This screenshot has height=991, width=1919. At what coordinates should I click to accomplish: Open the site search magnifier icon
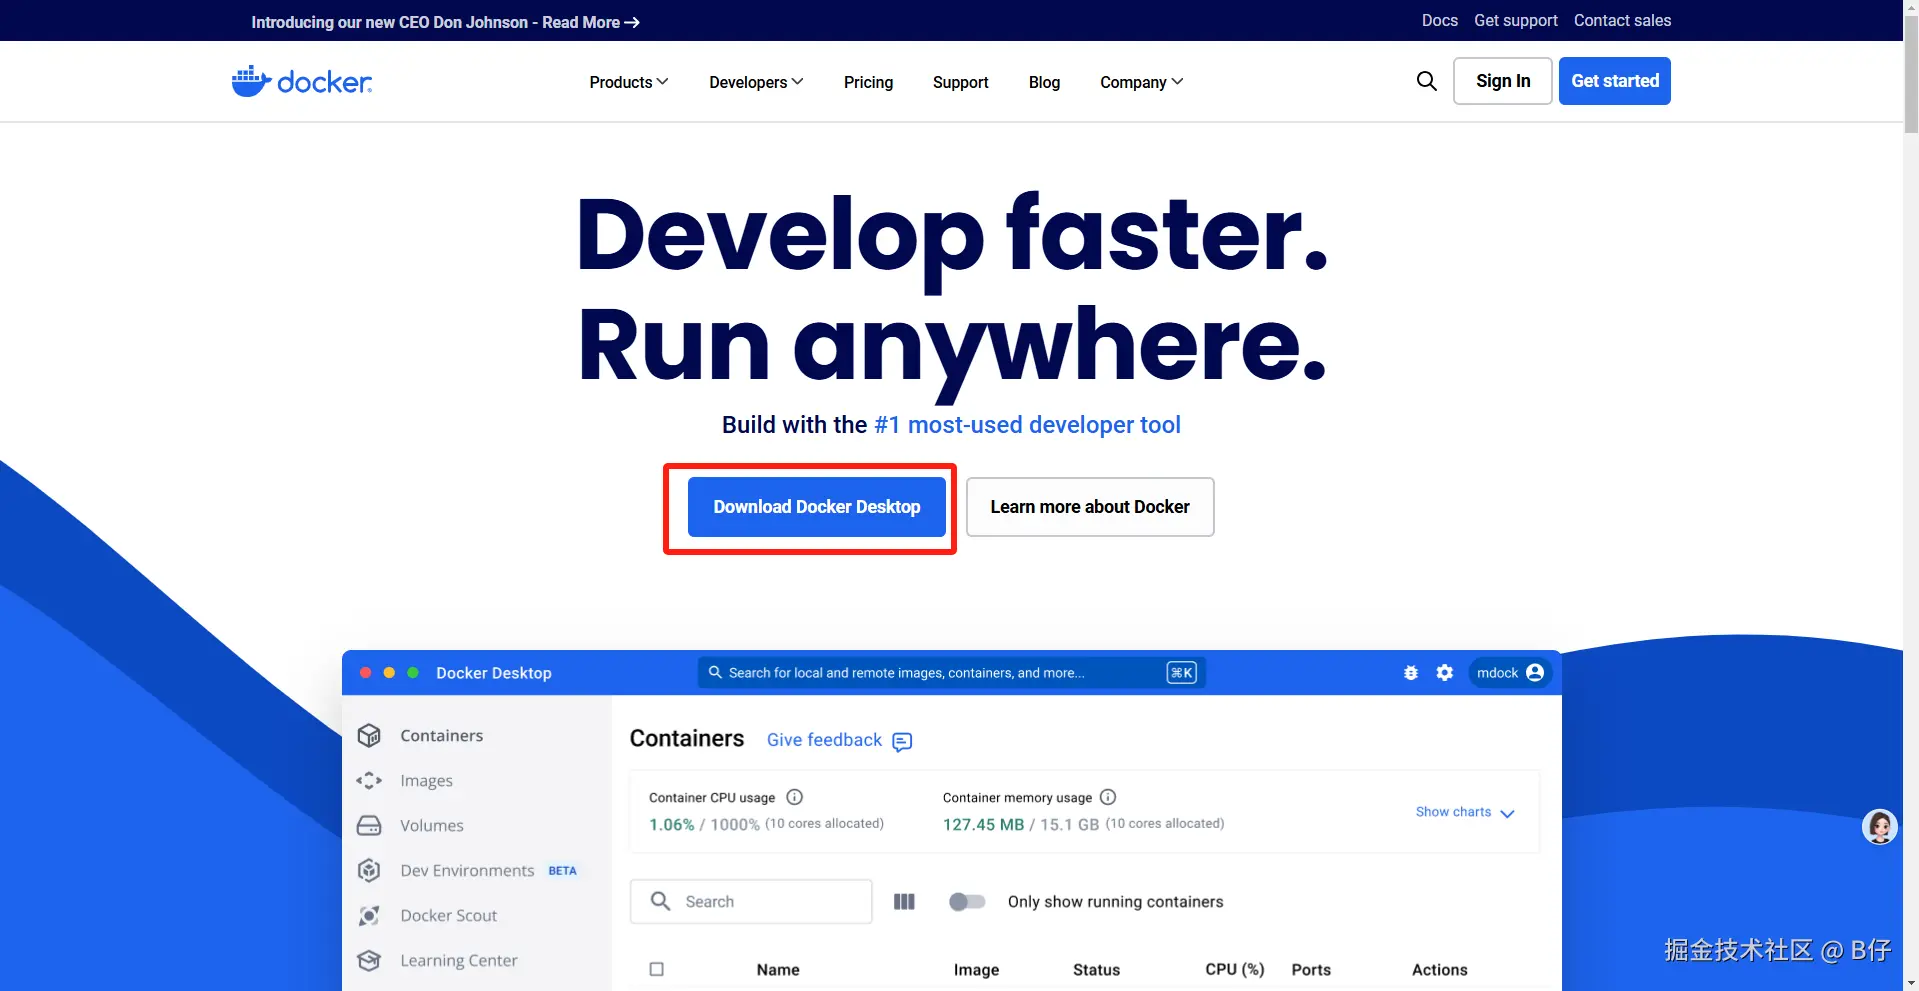tap(1427, 81)
